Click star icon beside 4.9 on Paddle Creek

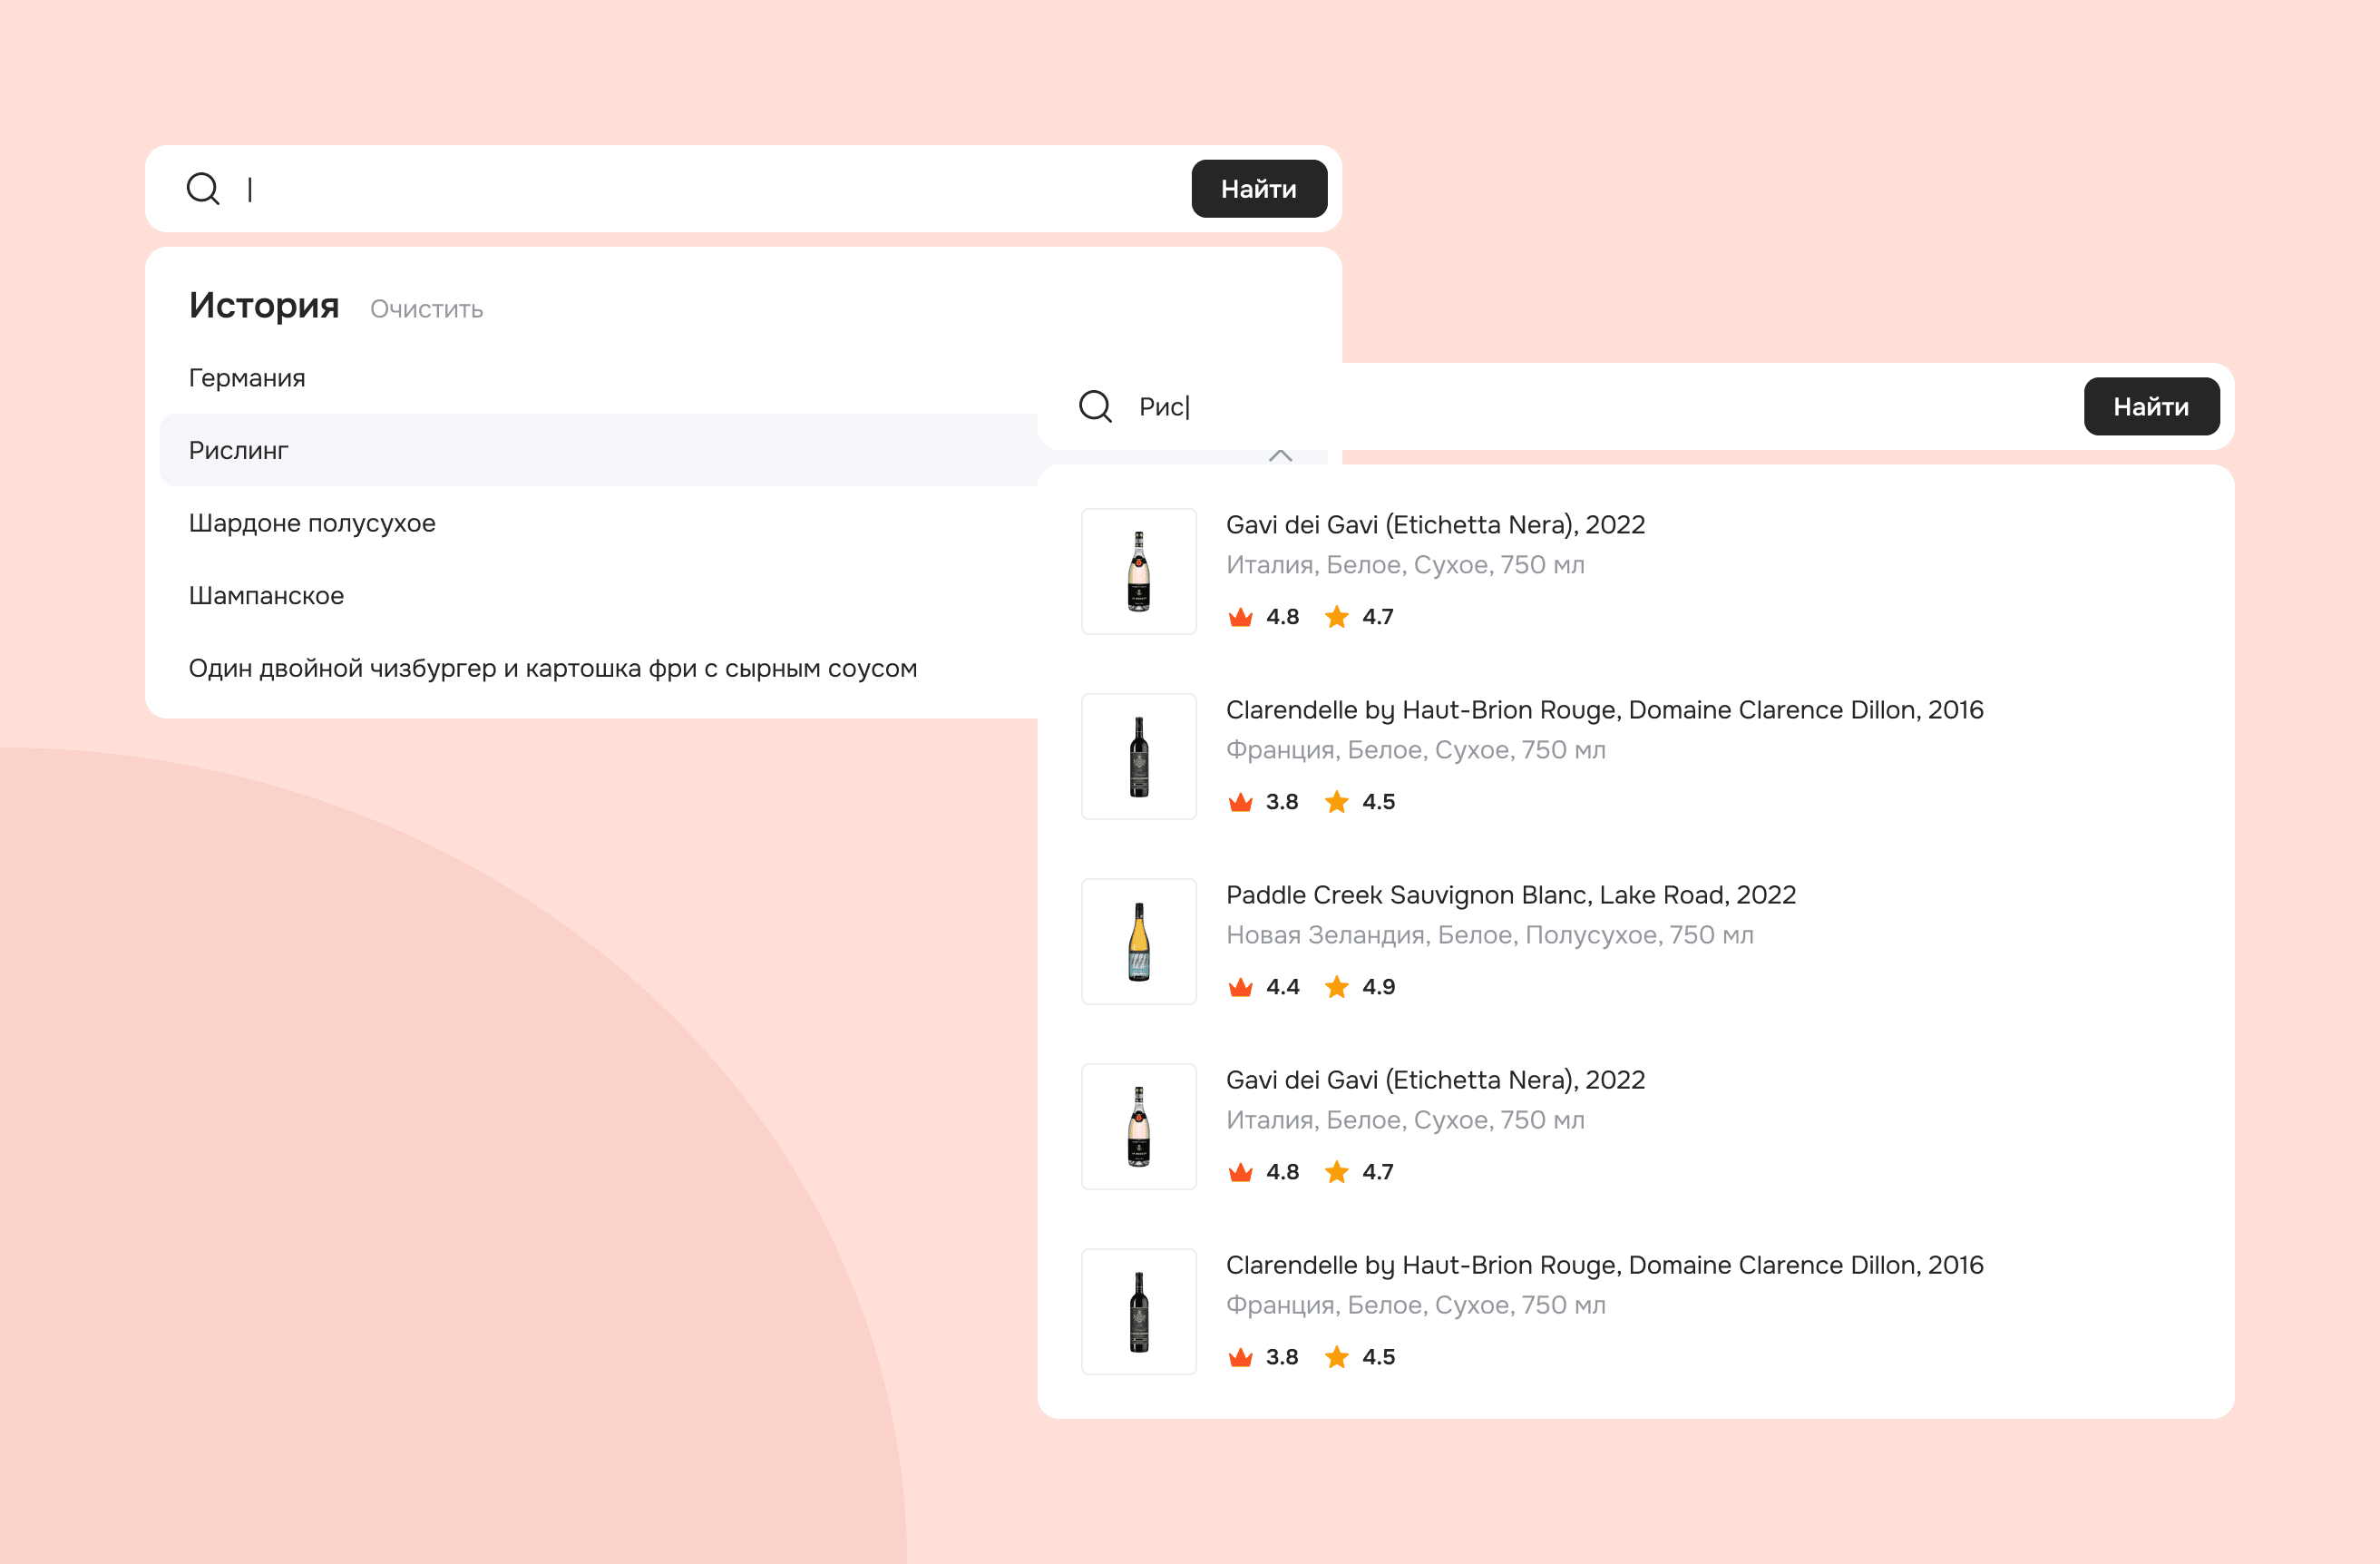[1336, 986]
